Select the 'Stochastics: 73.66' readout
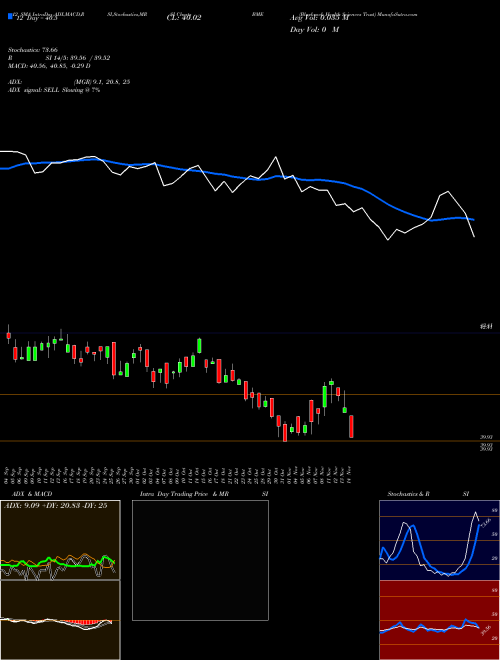500x660 pixels. [x=32, y=50]
